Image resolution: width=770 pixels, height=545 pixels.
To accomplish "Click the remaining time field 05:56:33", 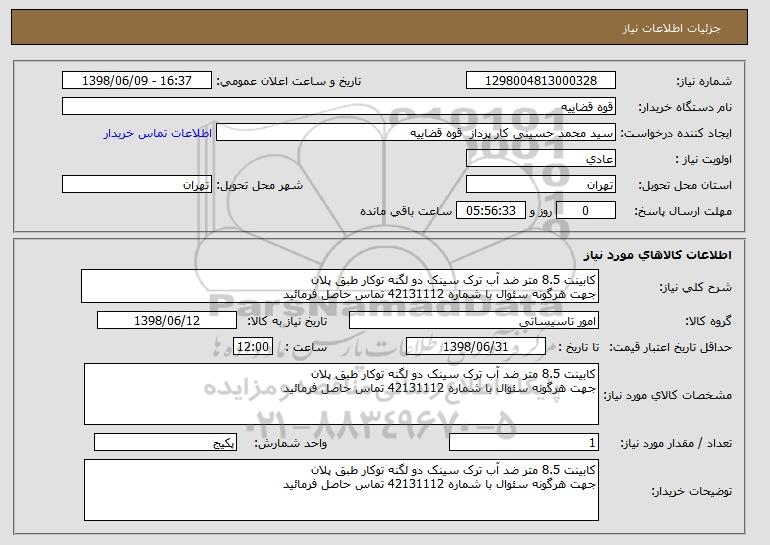I will pyautogui.click(x=491, y=211).
